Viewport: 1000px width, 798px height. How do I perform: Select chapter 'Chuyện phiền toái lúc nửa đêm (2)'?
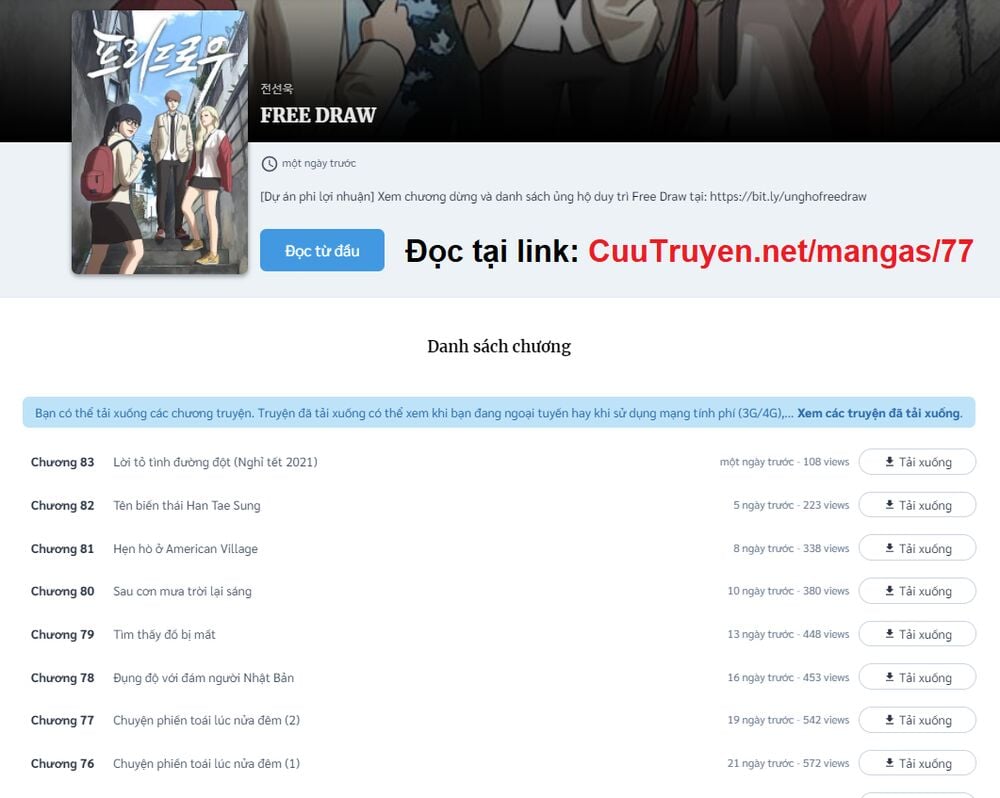[x=206, y=720]
